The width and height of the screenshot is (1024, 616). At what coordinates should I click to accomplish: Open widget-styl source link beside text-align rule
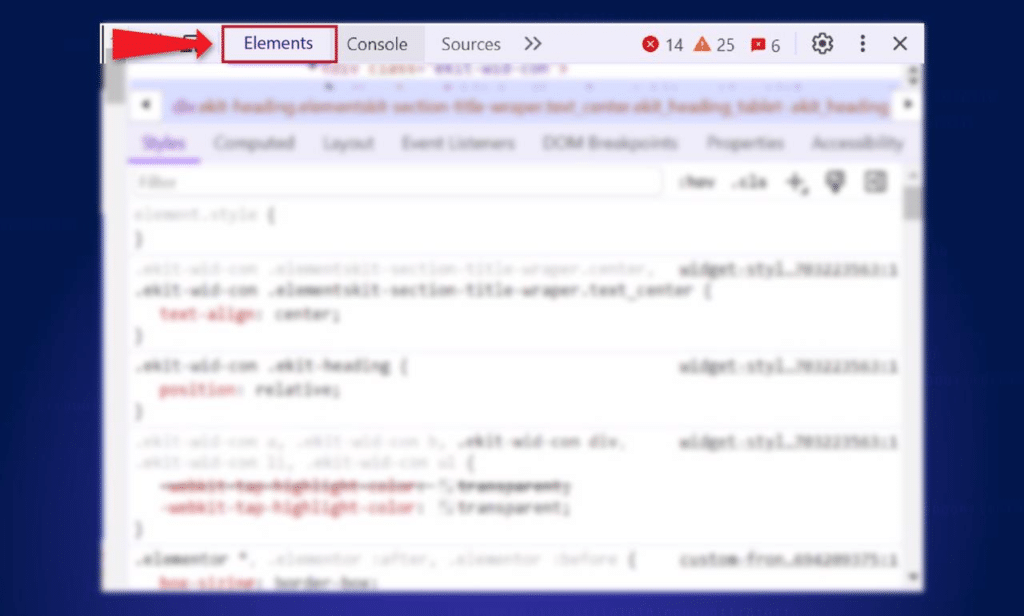coord(787,269)
